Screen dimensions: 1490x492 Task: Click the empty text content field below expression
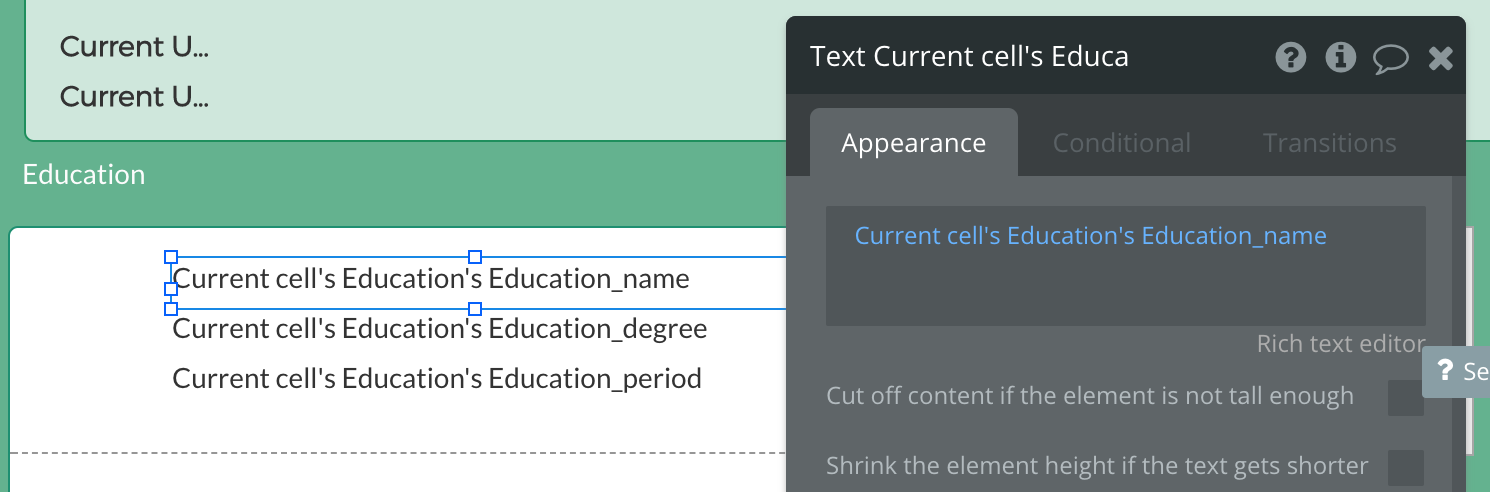(x=1125, y=290)
